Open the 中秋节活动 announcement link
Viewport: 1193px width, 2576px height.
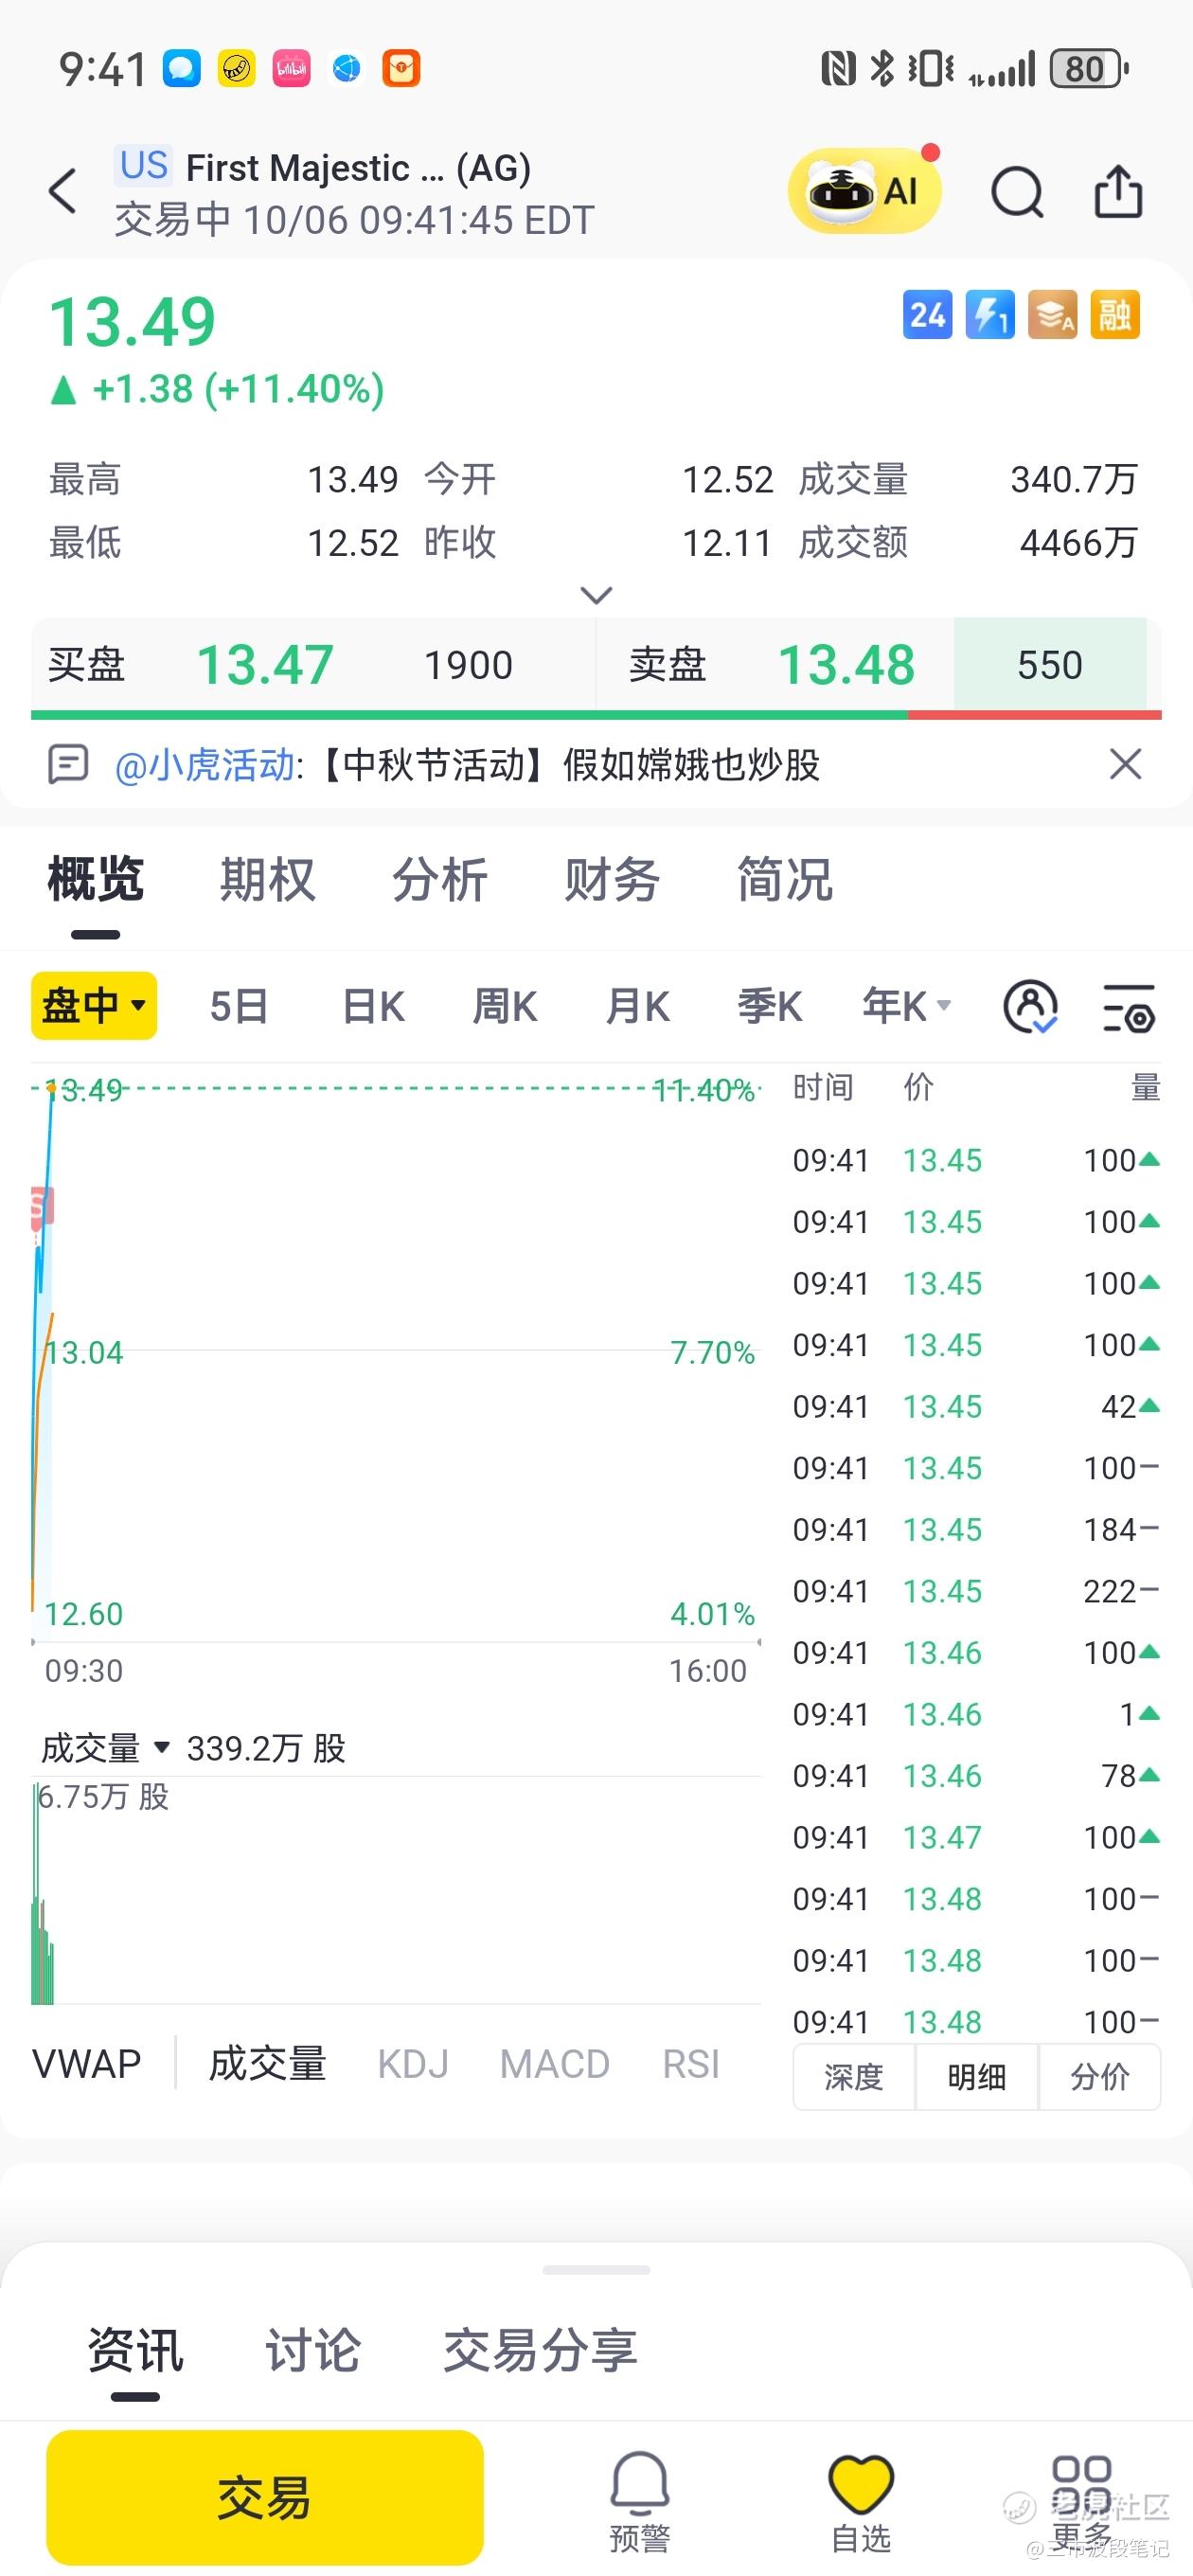pyautogui.click(x=570, y=765)
